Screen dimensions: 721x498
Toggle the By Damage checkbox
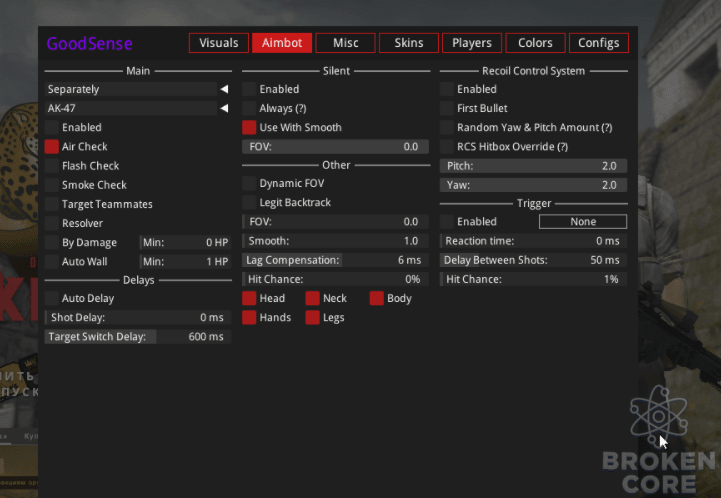[x=52, y=242]
